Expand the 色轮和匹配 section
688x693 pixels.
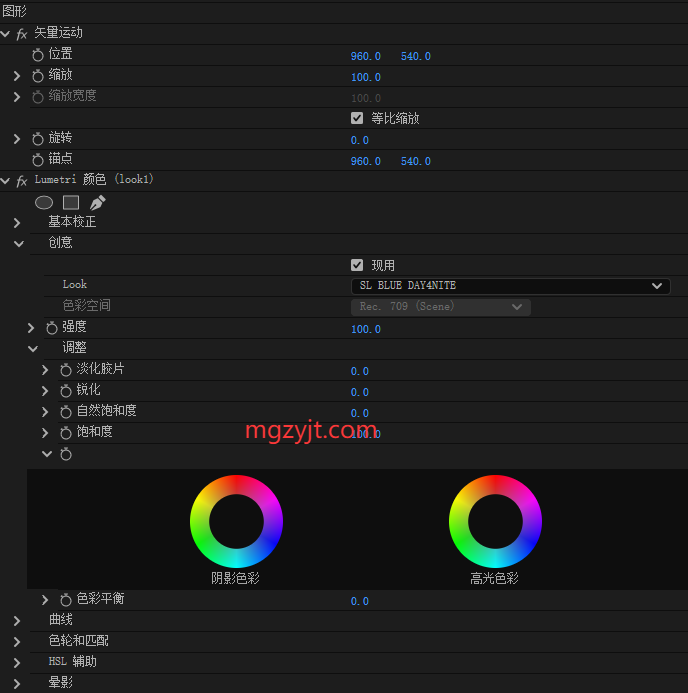[x=17, y=642]
